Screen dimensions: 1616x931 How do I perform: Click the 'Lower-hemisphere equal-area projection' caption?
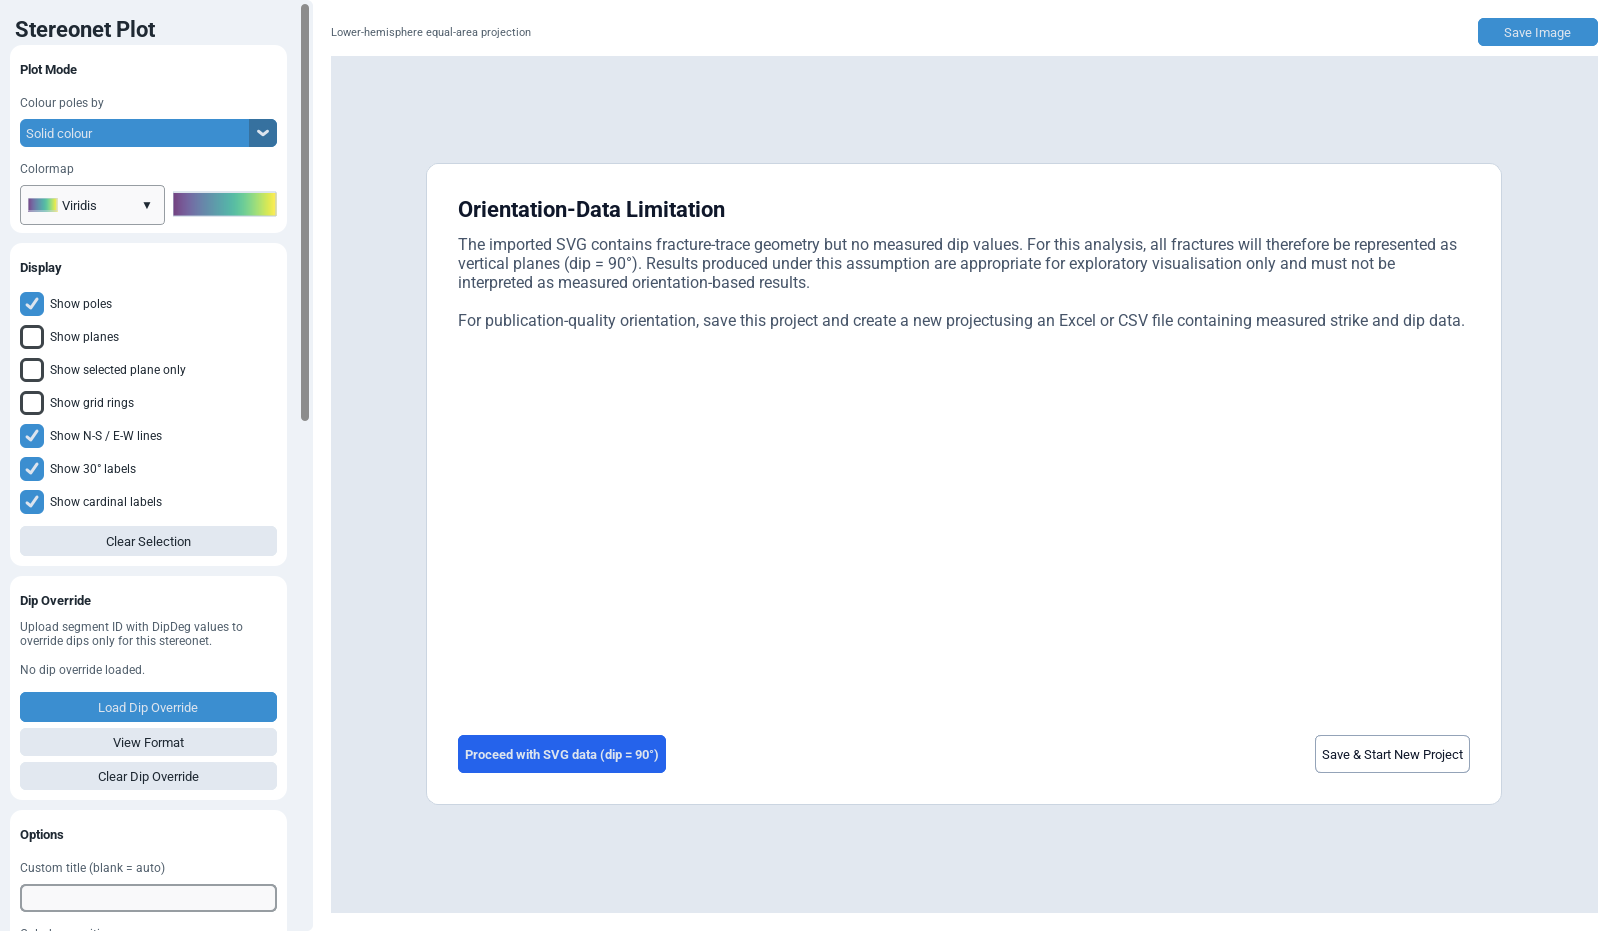(x=431, y=32)
